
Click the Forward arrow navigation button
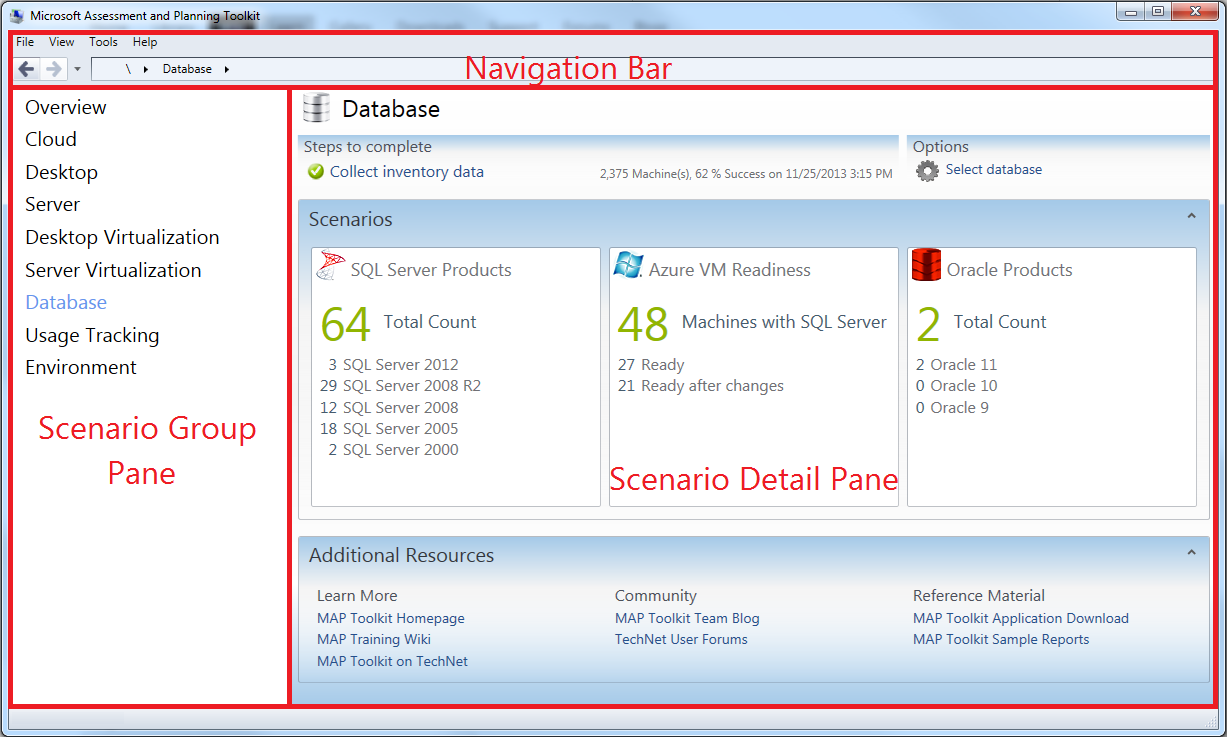[x=54, y=69]
